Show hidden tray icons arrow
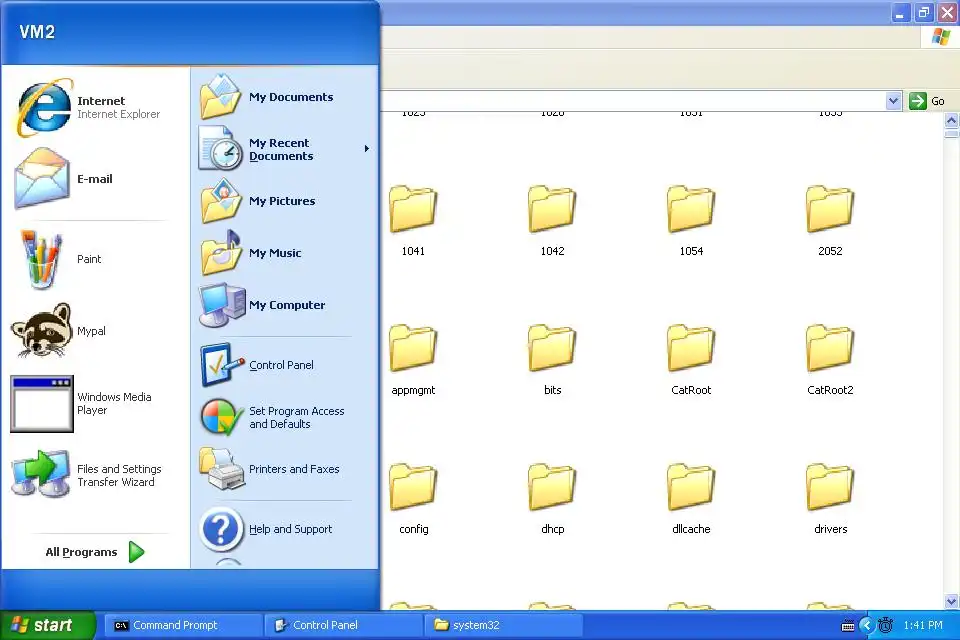Image resolution: width=960 pixels, height=640 pixels. (866, 625)
